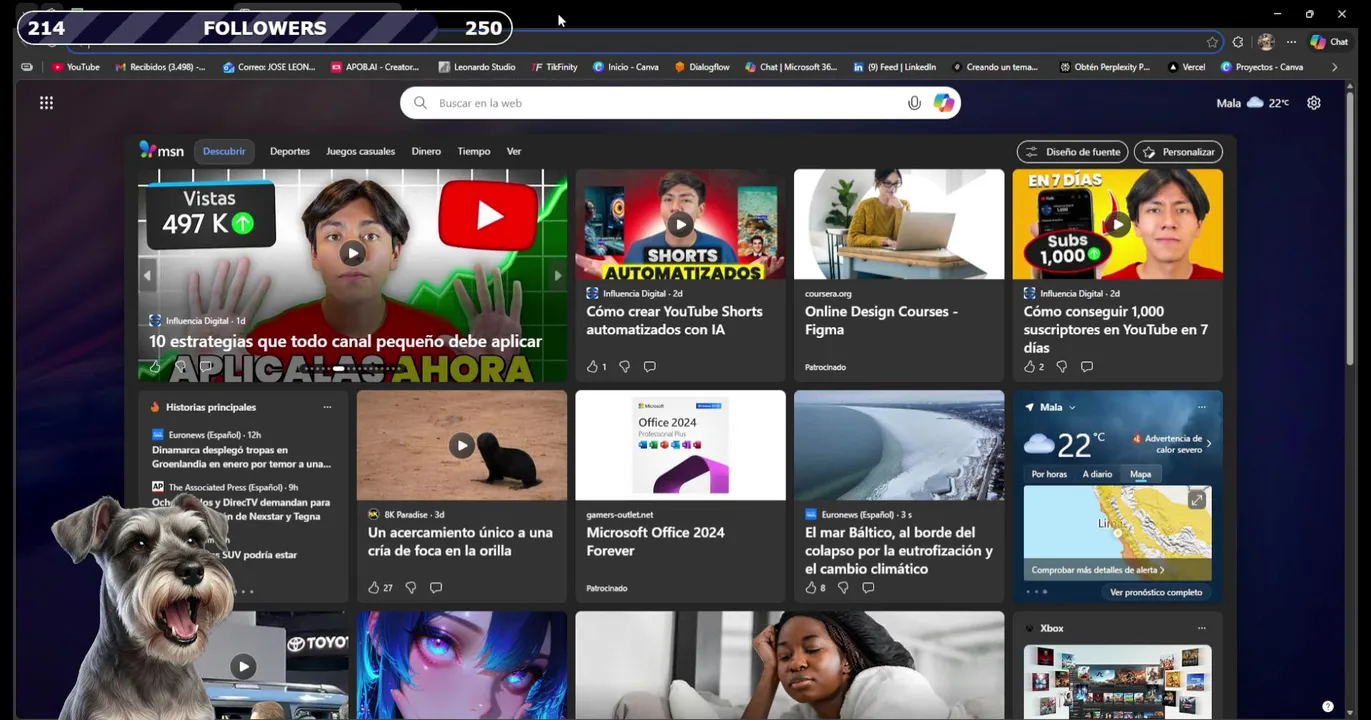Switch weather card to Por horas

tap(1049, 474)
